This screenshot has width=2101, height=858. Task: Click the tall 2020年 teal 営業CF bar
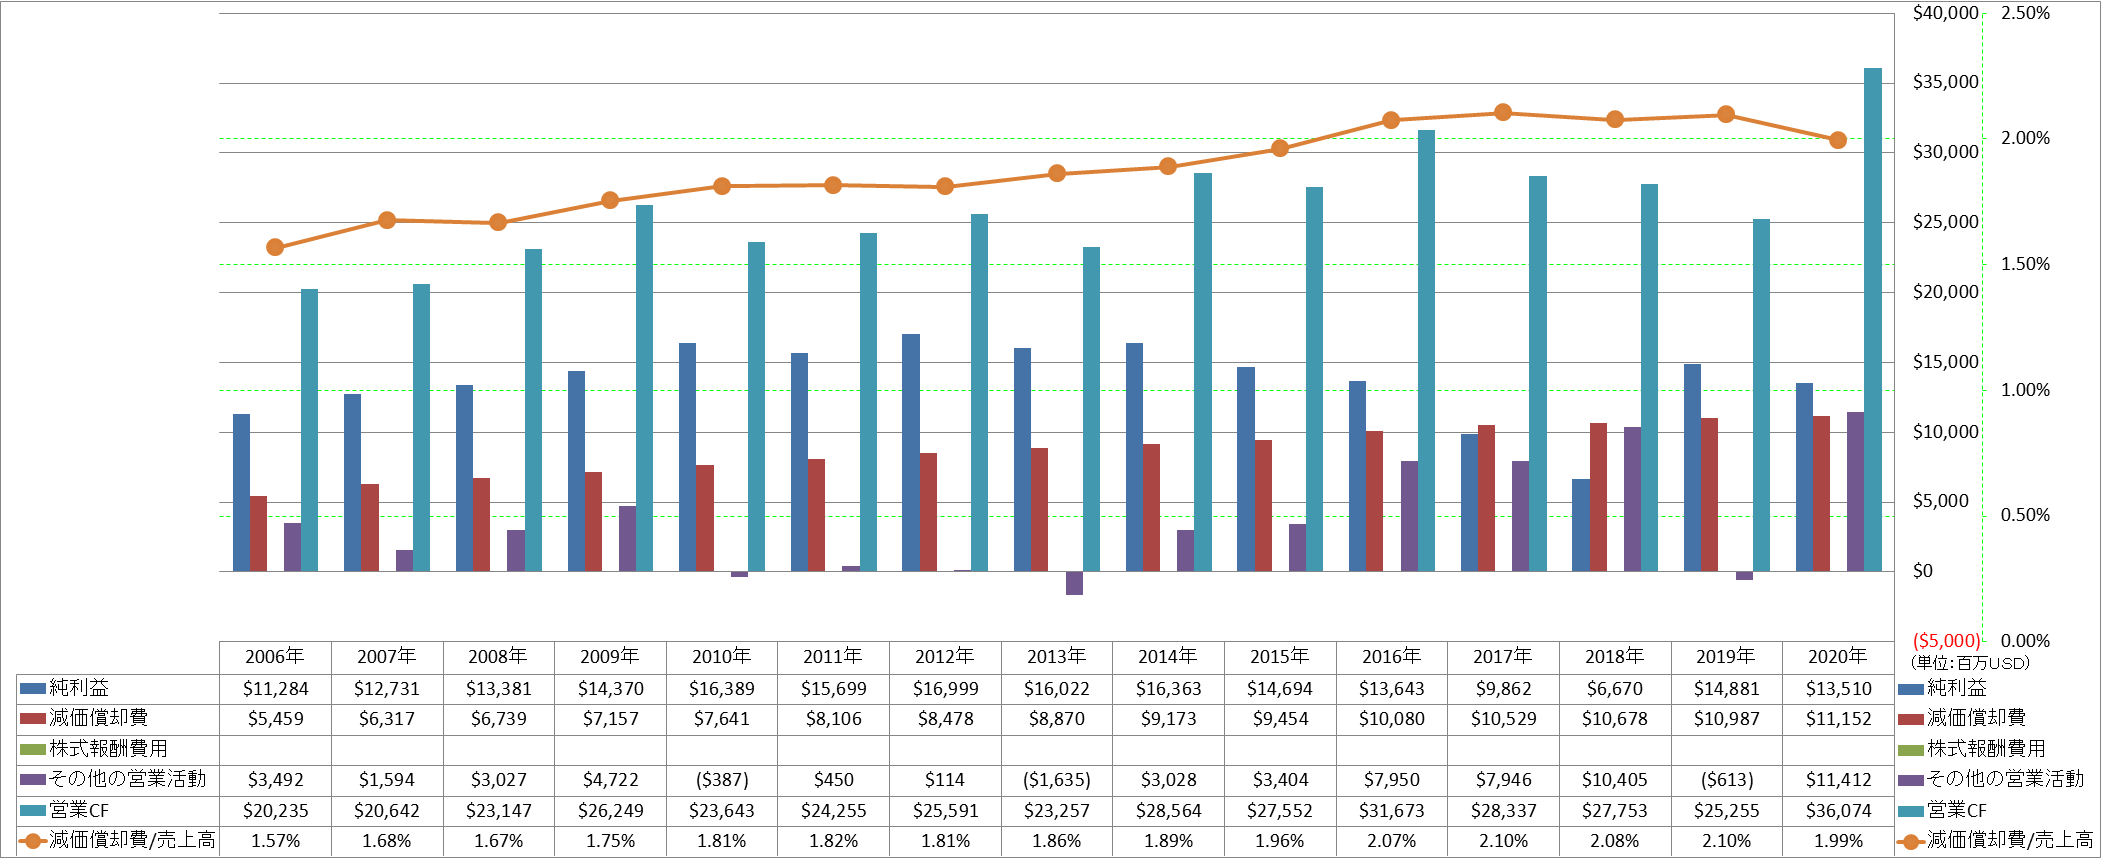tap(1873, 320)
